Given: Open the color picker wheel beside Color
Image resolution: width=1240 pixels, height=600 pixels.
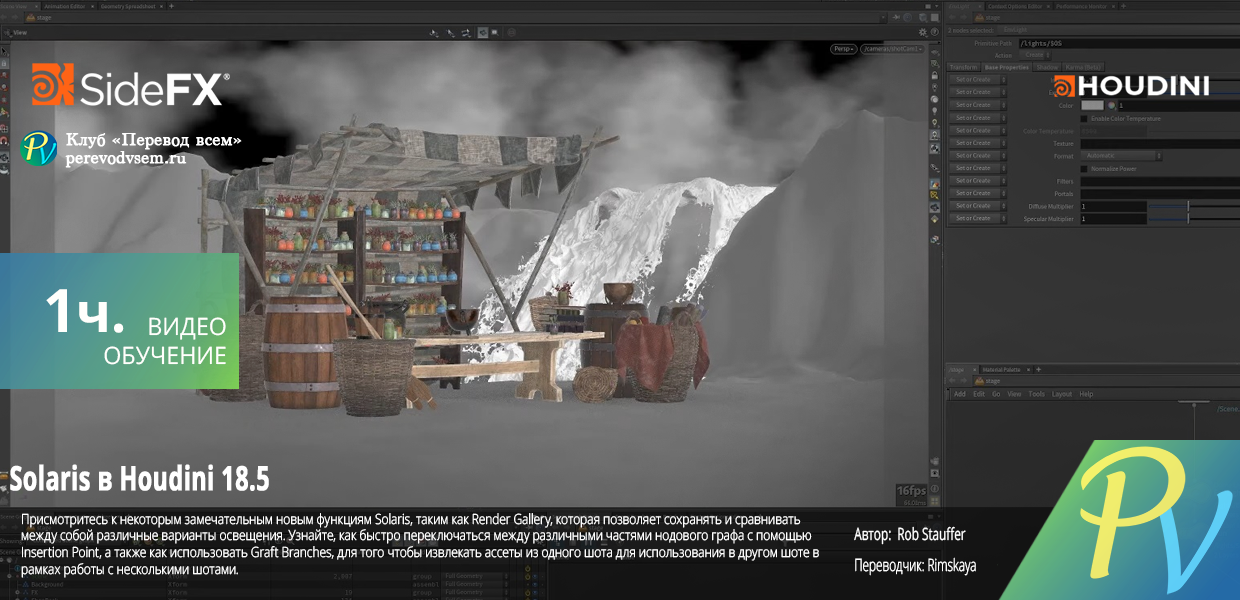Looking at the screenshot, I should tap(1110, 105).
